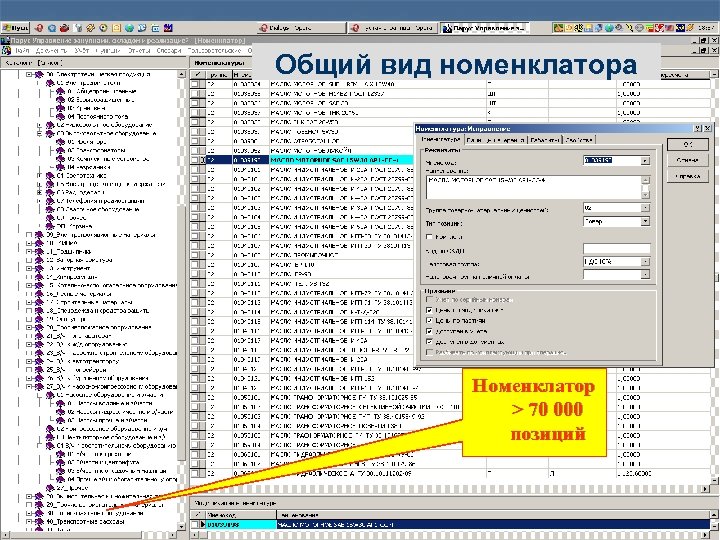Open the Словари menu
Screen dimensions: 720x540
(169, 50)
